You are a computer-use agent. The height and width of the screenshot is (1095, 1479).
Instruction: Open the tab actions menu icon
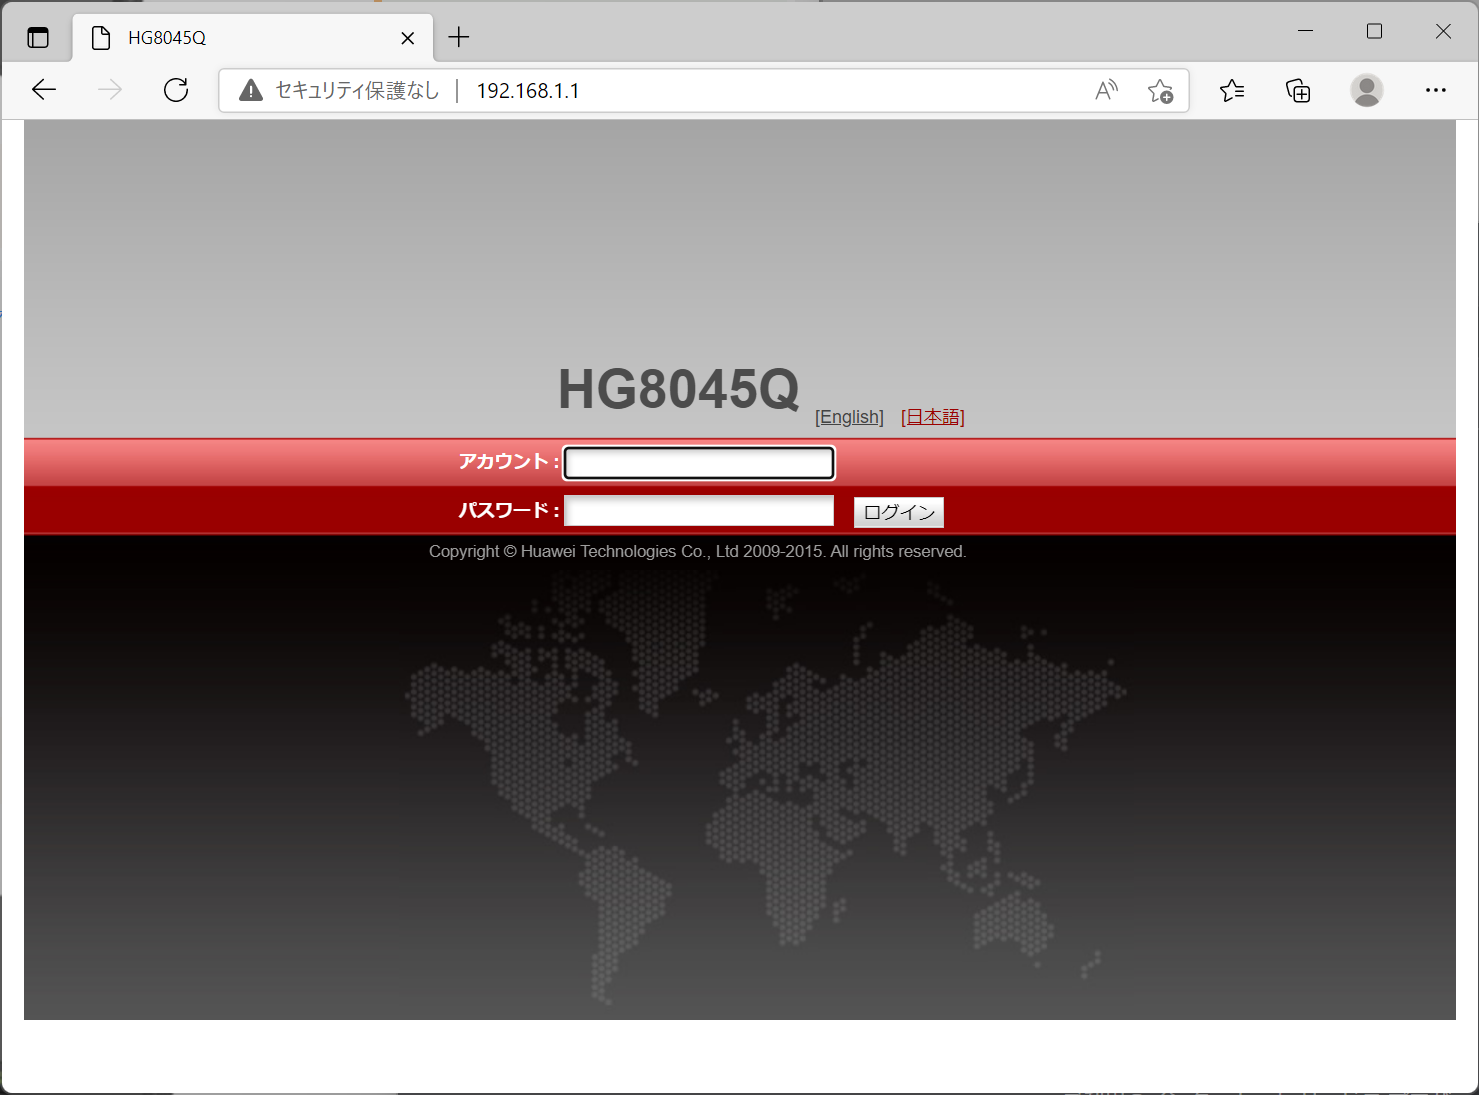[38, 38]
